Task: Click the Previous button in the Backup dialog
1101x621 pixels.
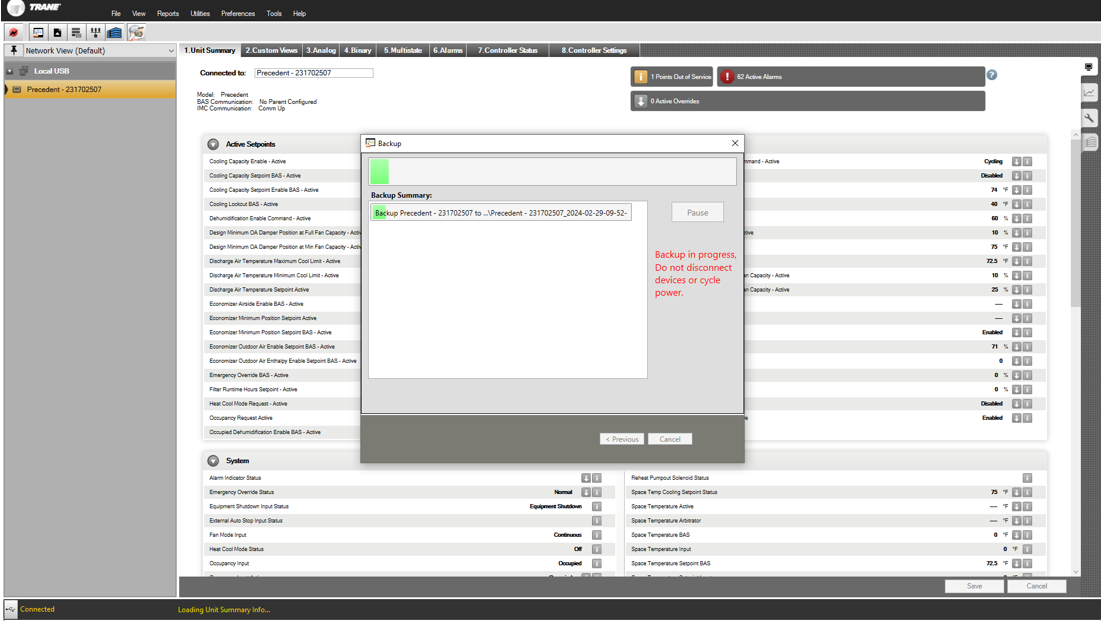Action: coord(622,439)
